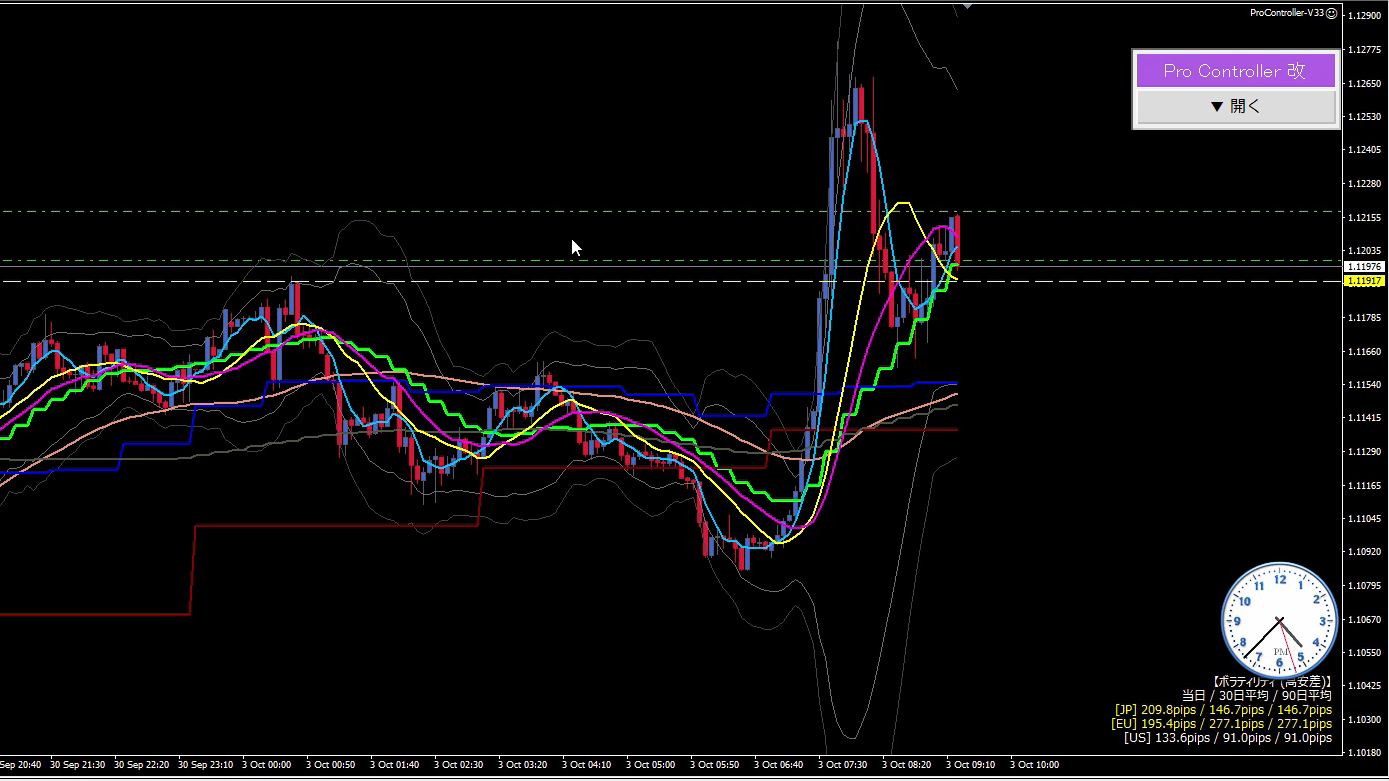1389x781 pixels.
Task: Click the 1.10550 price scale label
Action: (1366, 653)
